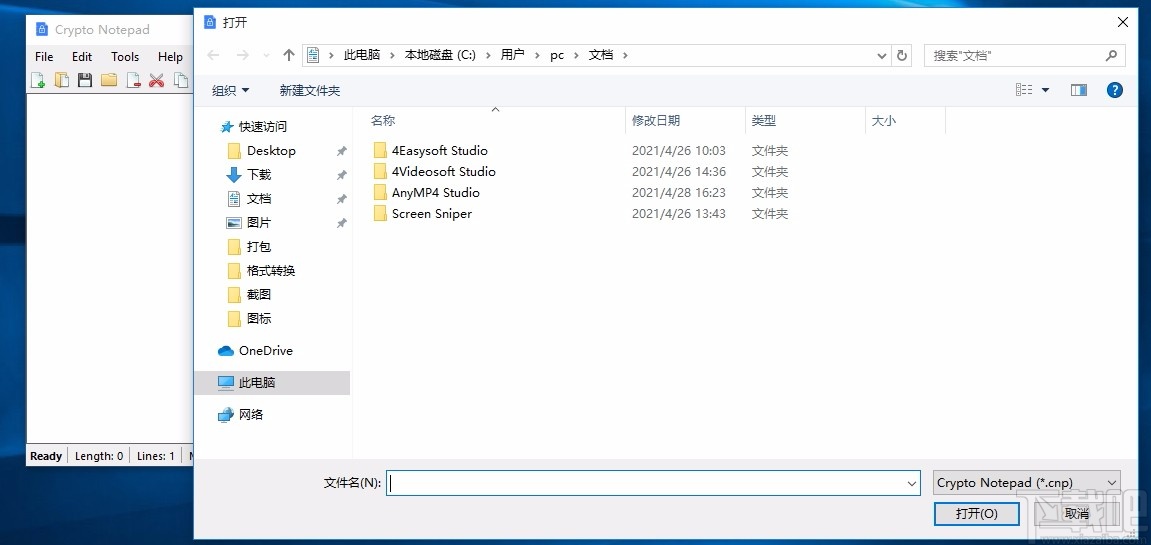Click 此电脑 in address path
The image size is (1151, 545).
(362, 55)
